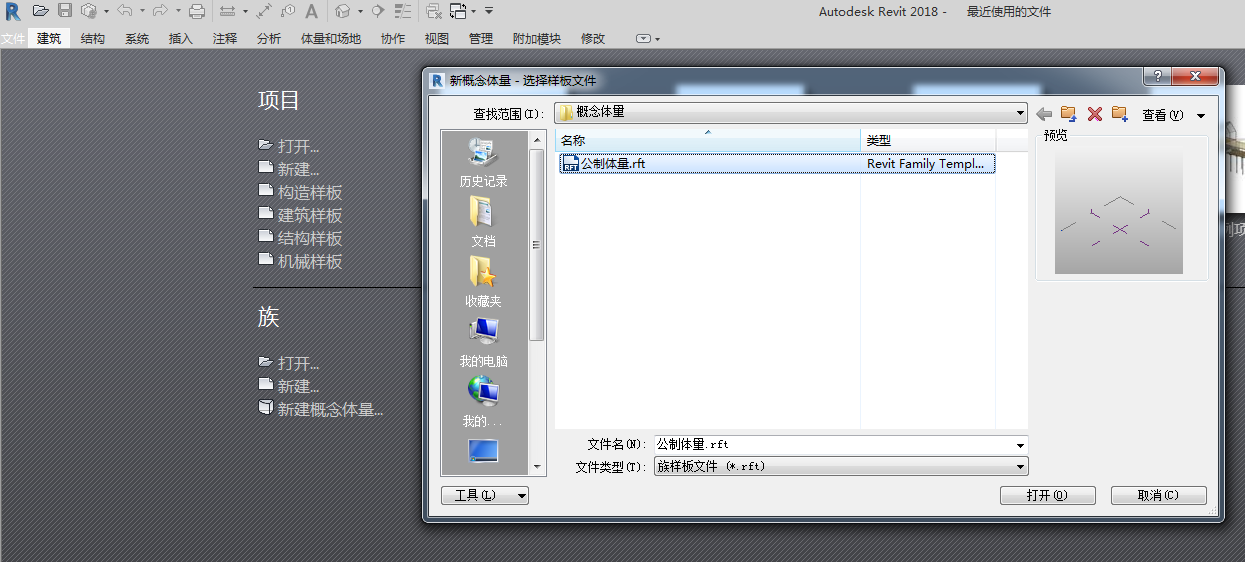Select the Text tool (A) in toolbar
The width and height of the screenshot is (1245, 562).
311,11
